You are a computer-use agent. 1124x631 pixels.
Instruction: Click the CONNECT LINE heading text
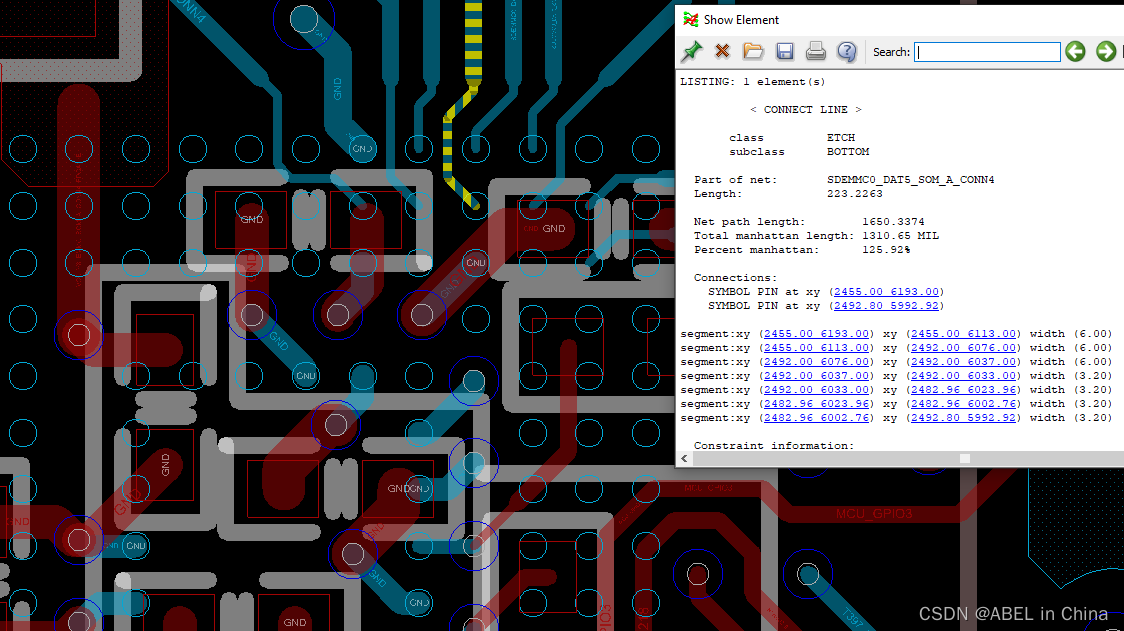(x=806, y=110)
